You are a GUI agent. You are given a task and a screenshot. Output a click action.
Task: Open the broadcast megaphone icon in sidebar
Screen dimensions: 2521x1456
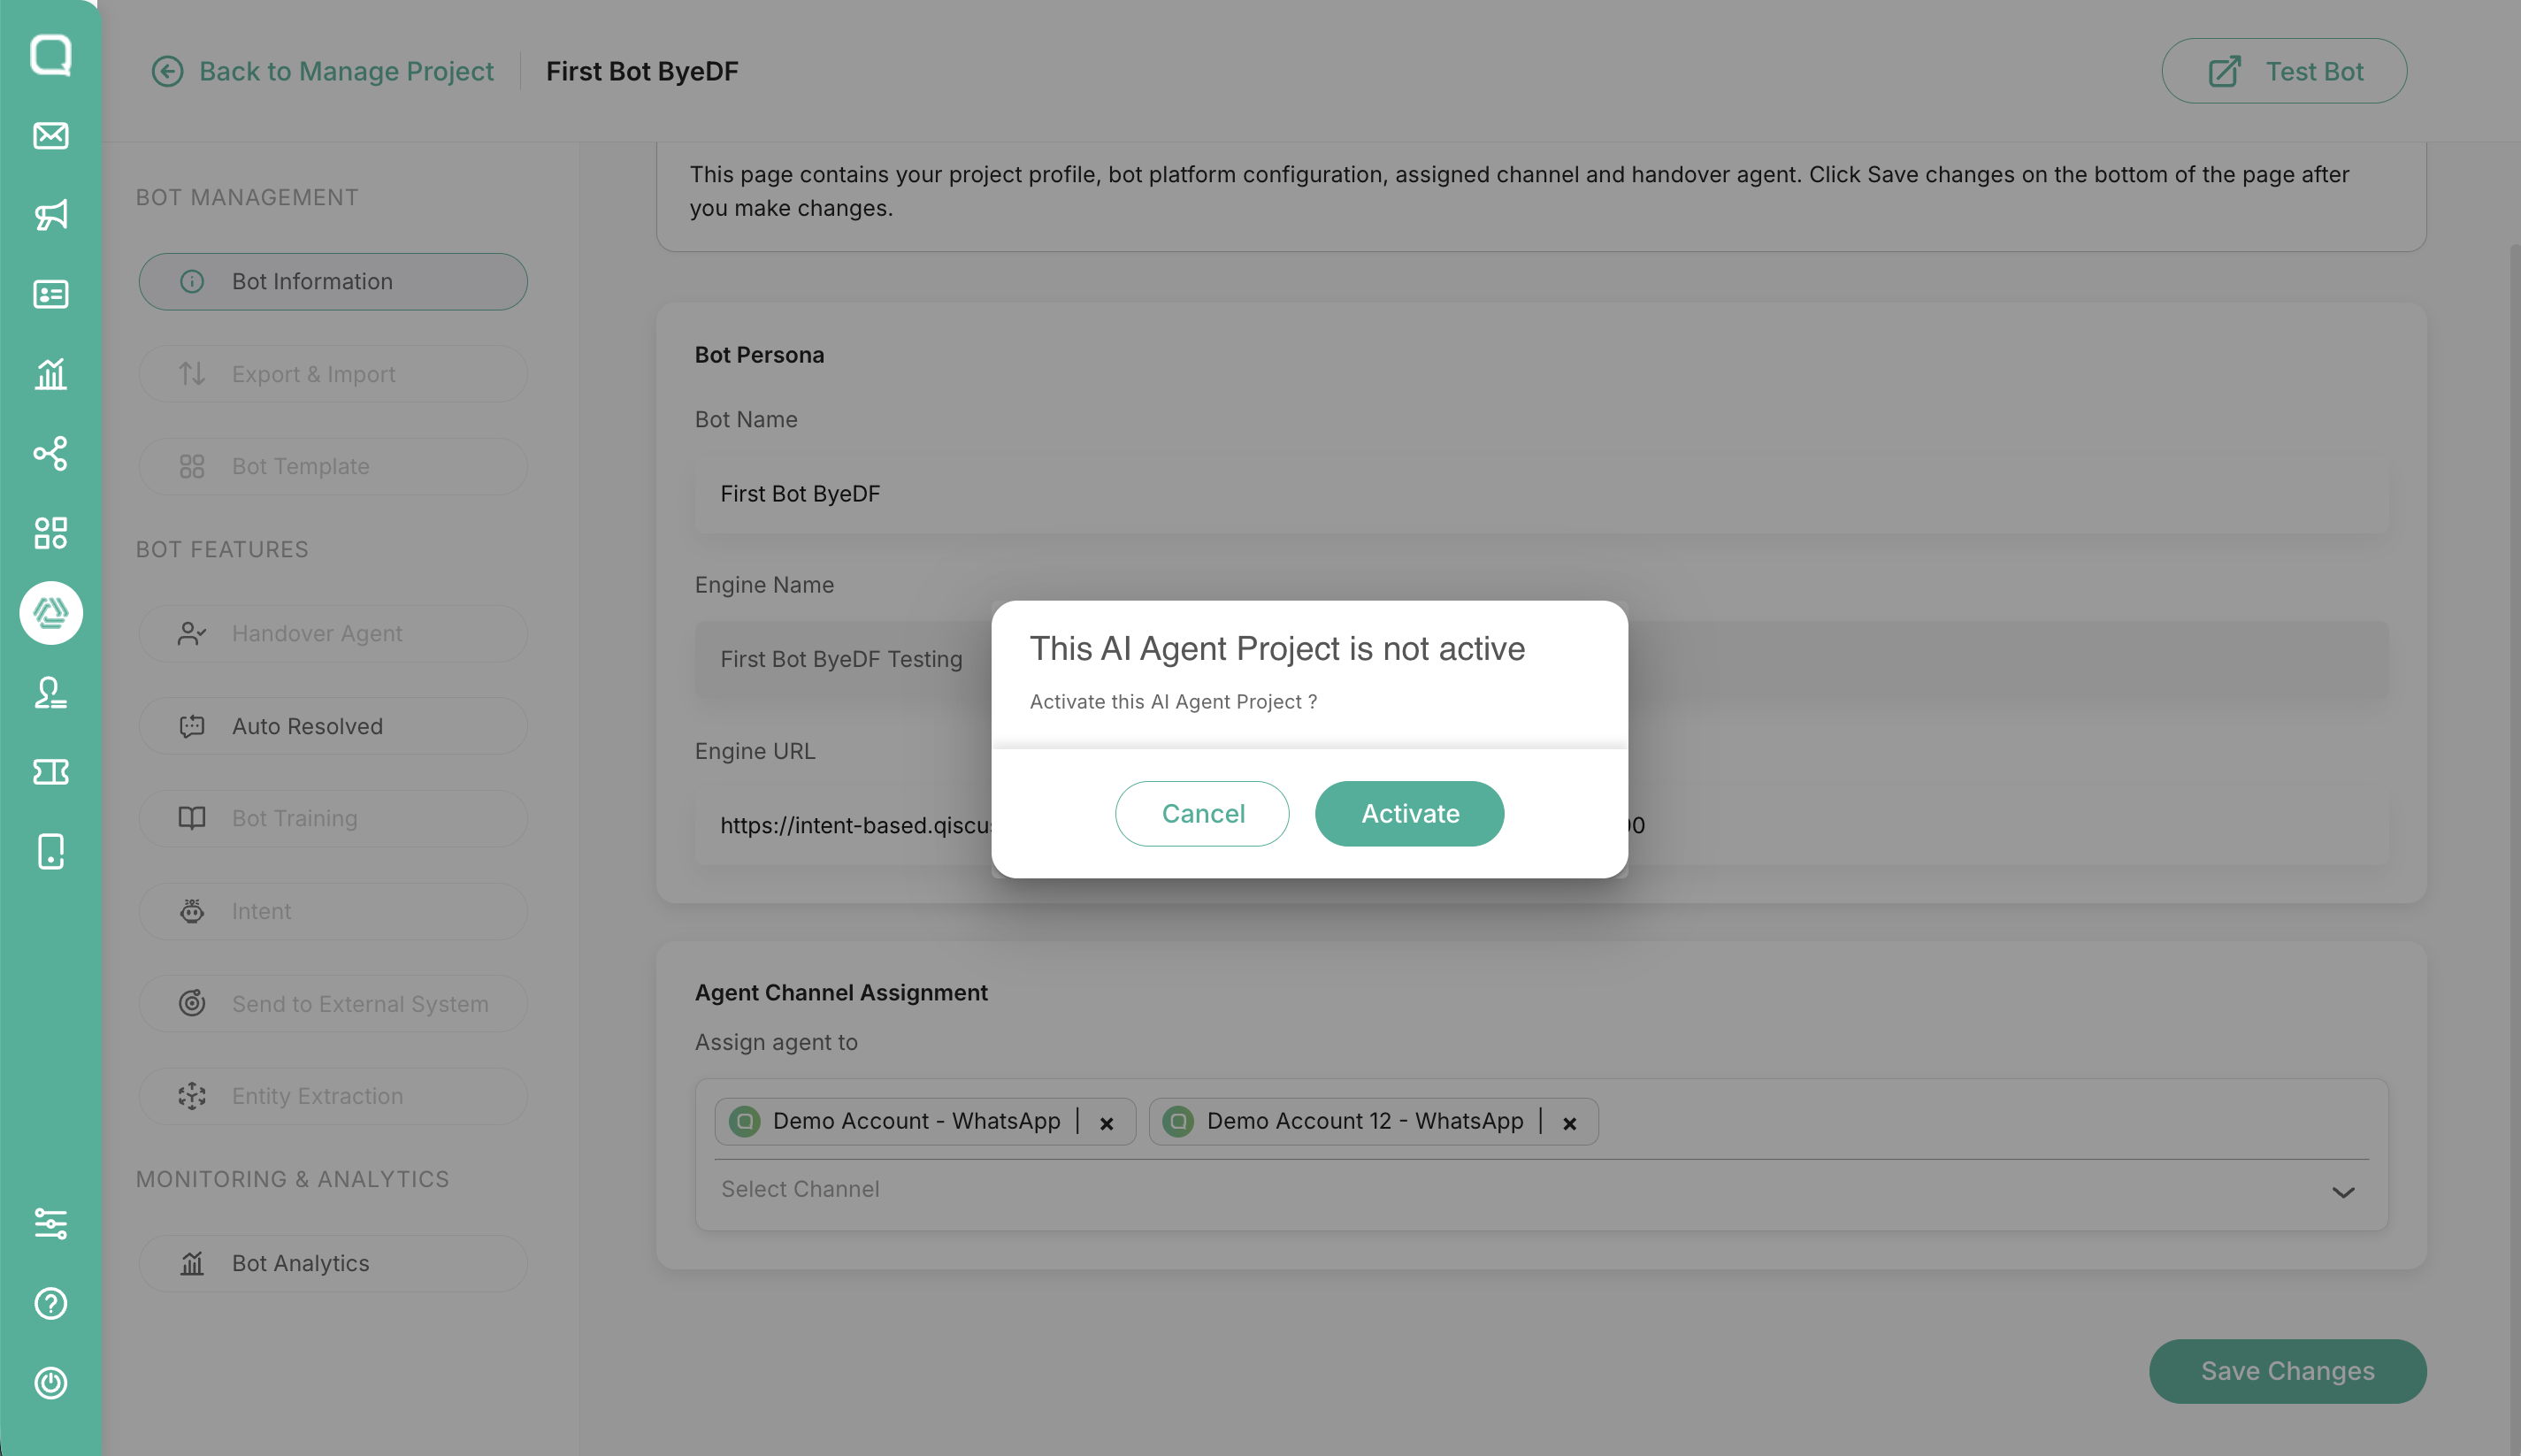[51, 214]
